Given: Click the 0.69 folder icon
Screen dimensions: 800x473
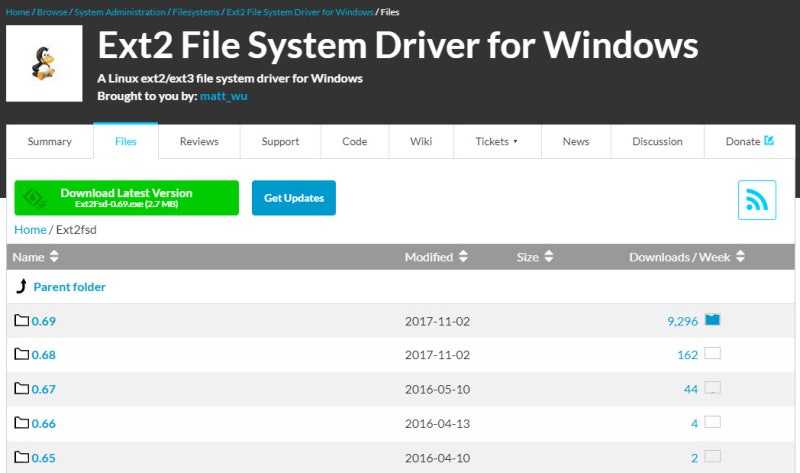Looking at the screenshot, I should (x=22, y=321).
